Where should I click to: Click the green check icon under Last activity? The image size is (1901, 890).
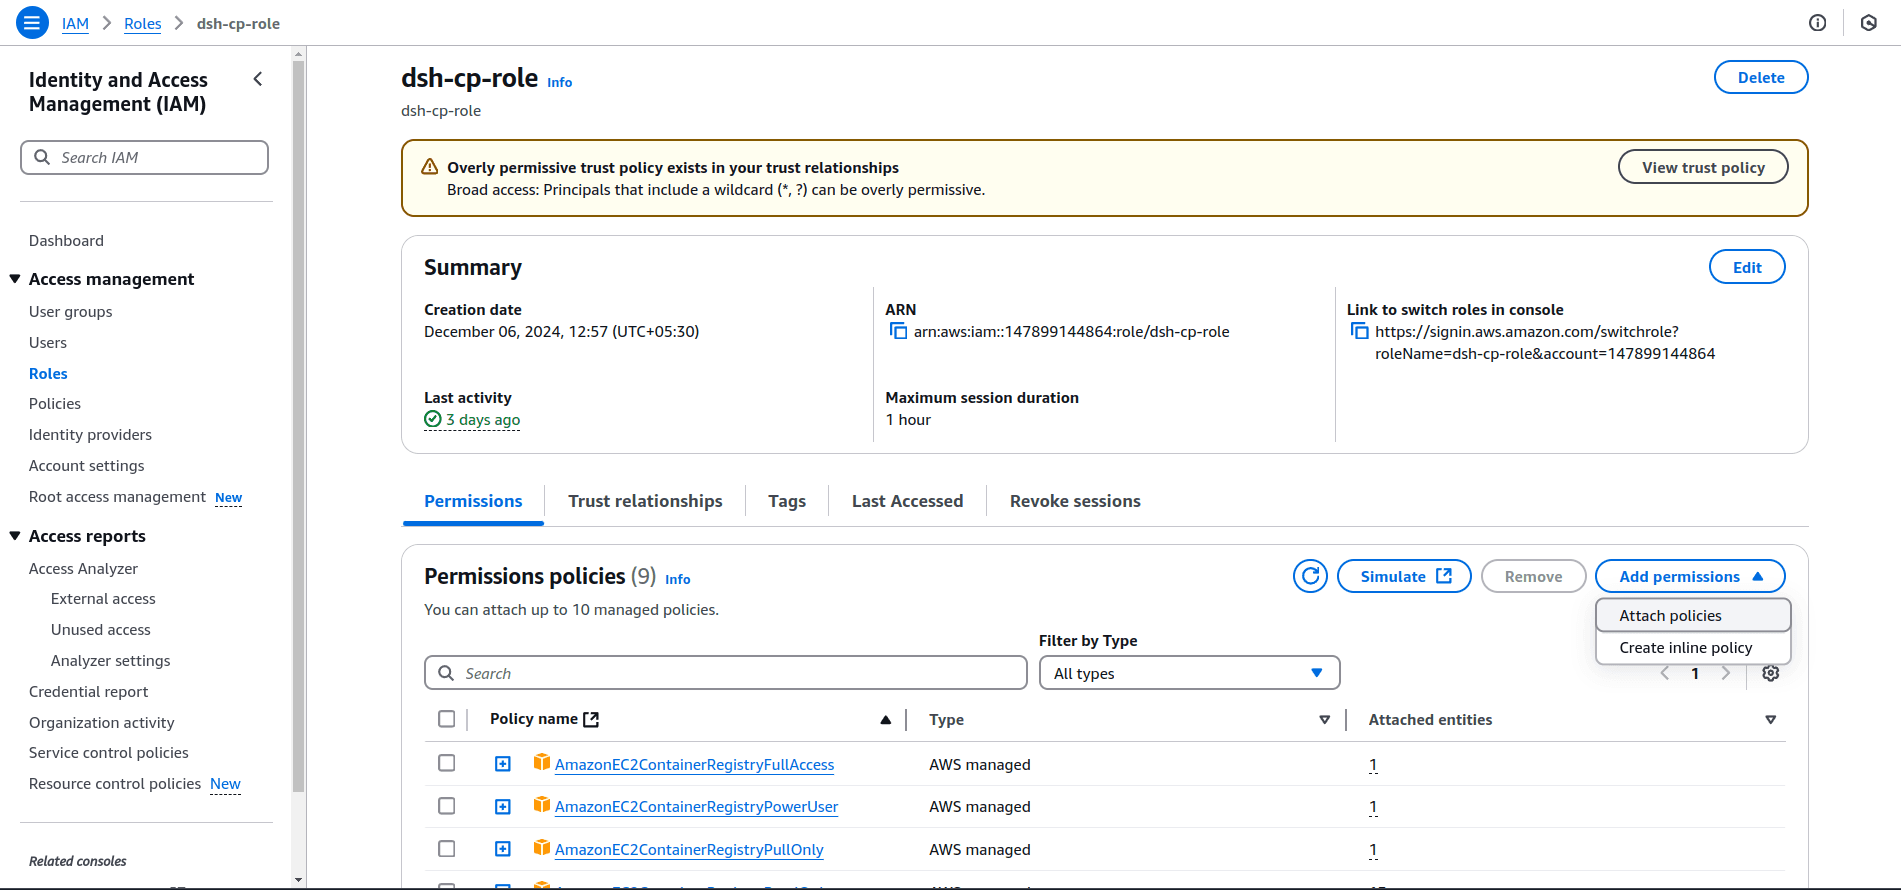[433, 419]
